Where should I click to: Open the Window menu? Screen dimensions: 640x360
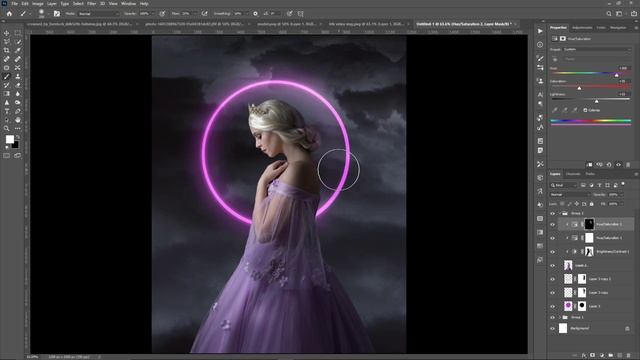[x=129, y=4]
